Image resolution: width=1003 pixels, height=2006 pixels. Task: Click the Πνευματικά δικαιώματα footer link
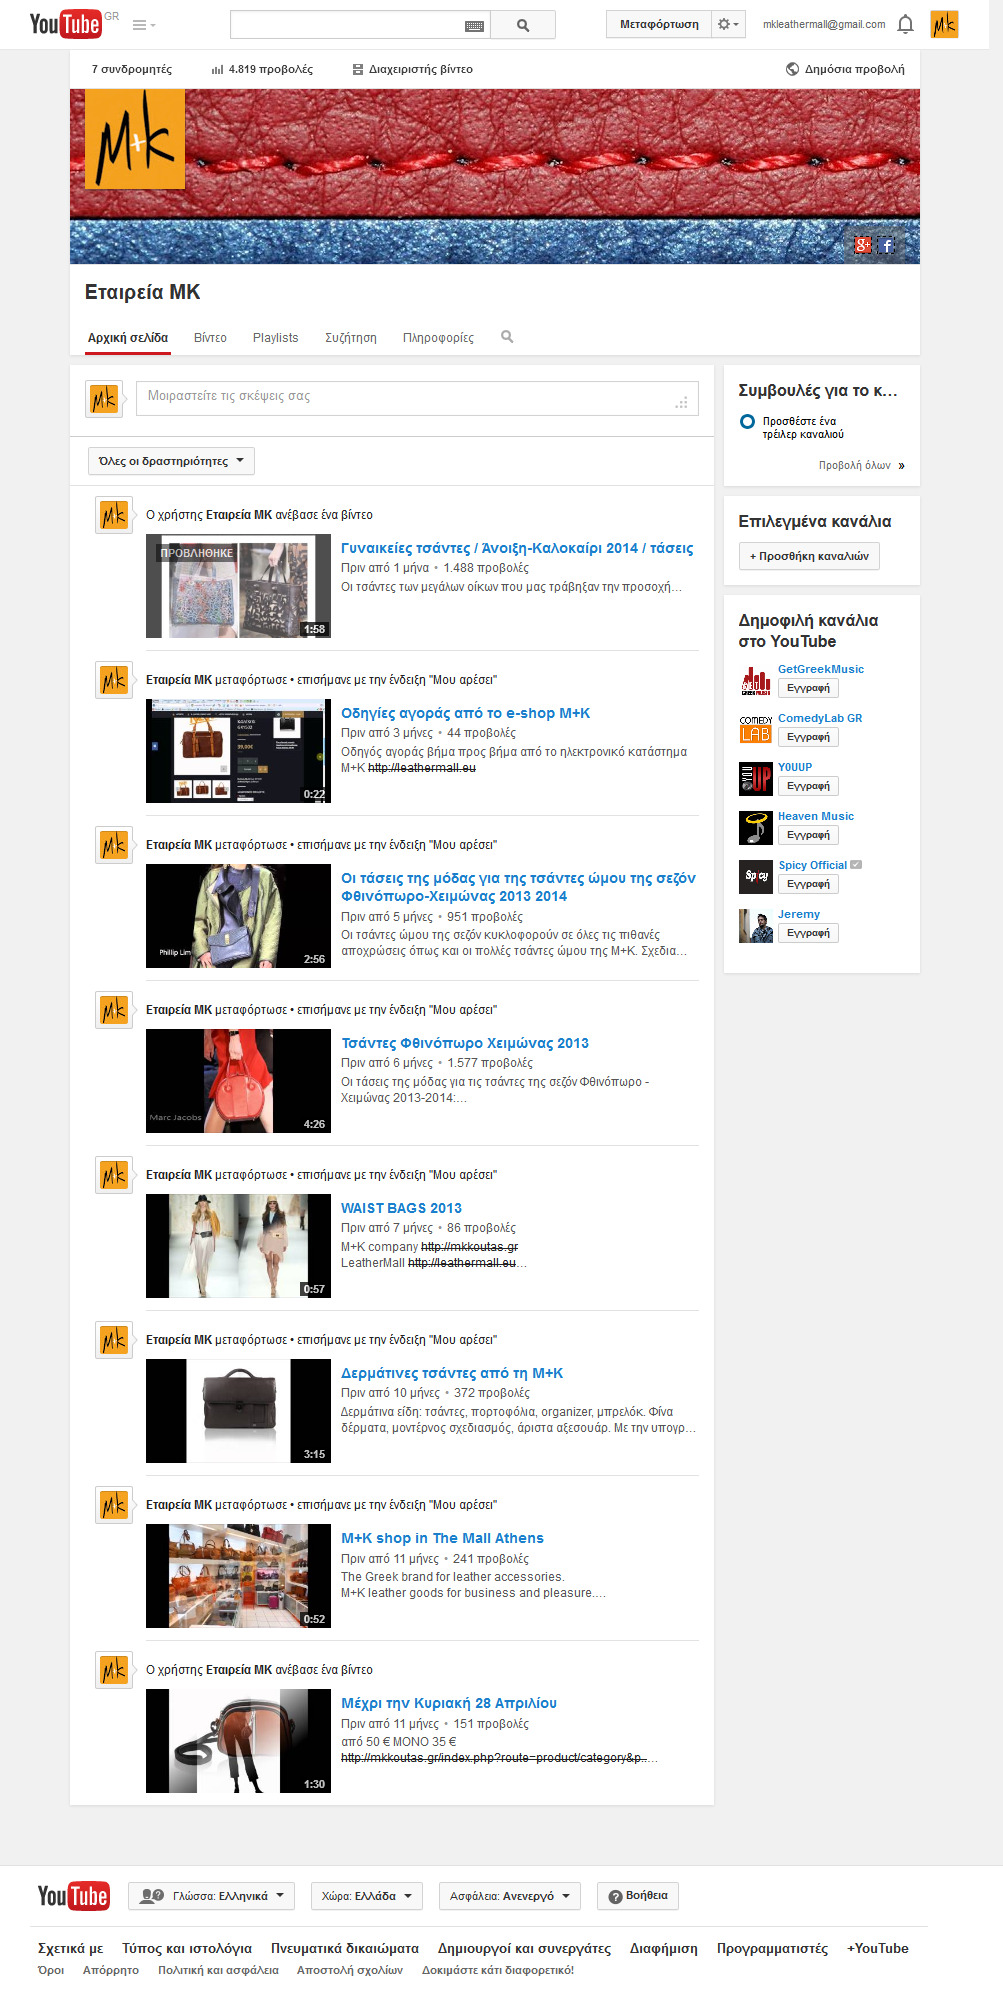345,1948
